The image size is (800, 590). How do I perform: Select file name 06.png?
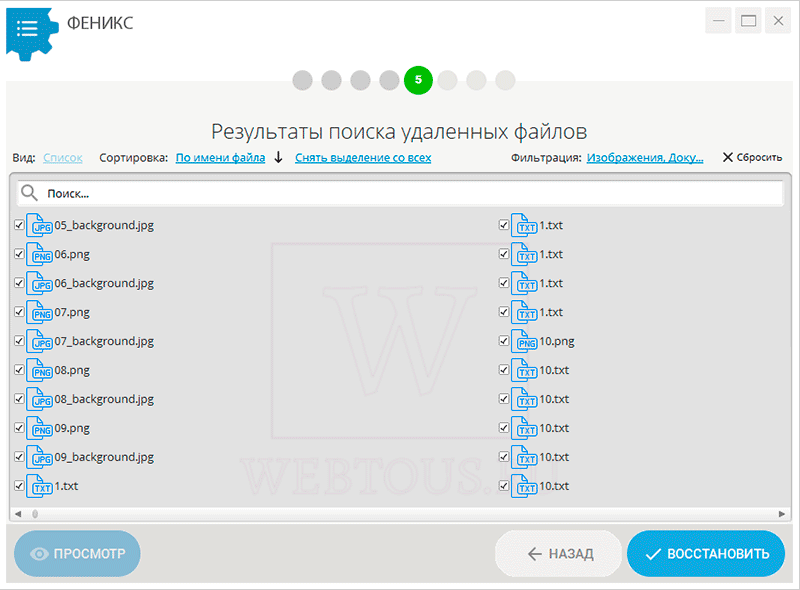72,254
